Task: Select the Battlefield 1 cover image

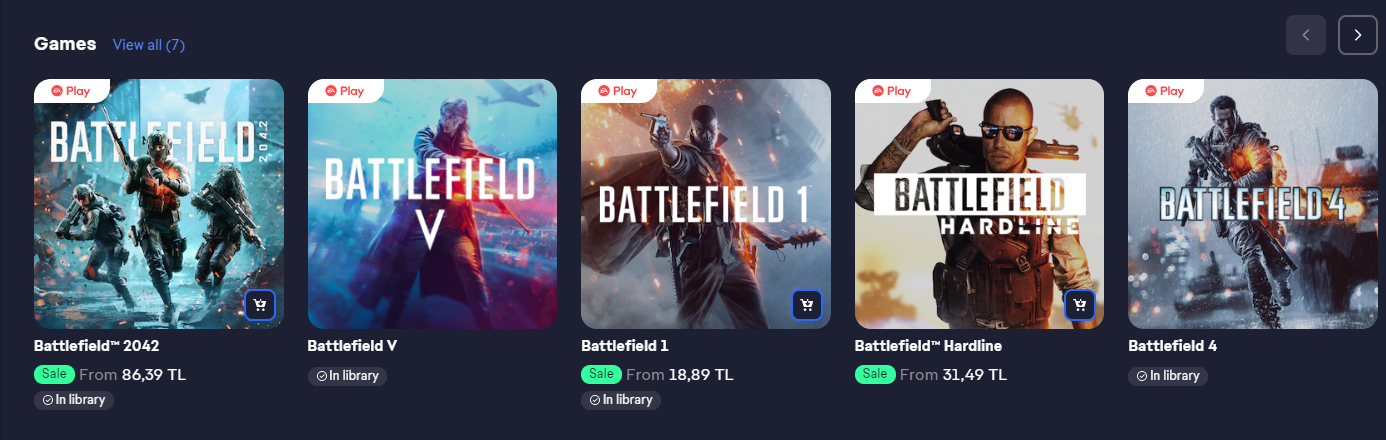Action: click(x=706, y=204)
